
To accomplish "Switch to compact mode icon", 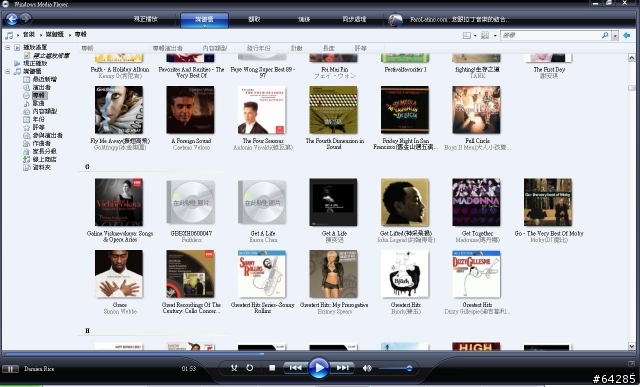I will 632,363.
